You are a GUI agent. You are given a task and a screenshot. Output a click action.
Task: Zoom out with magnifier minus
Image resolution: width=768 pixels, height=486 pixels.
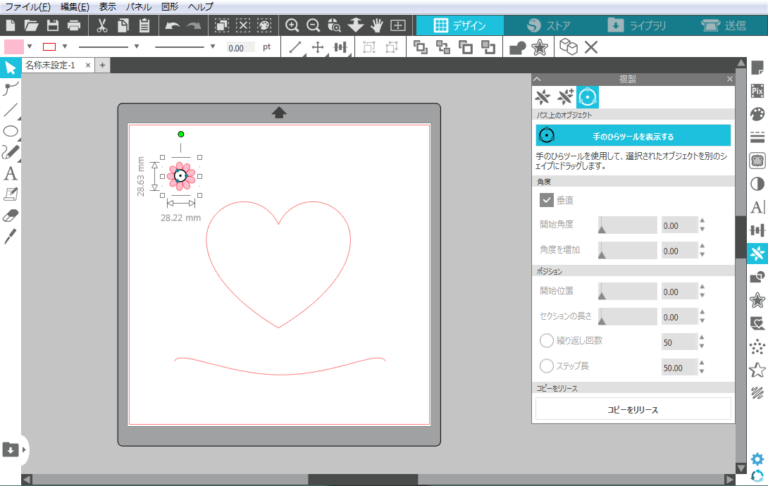(x=313, y=25)
